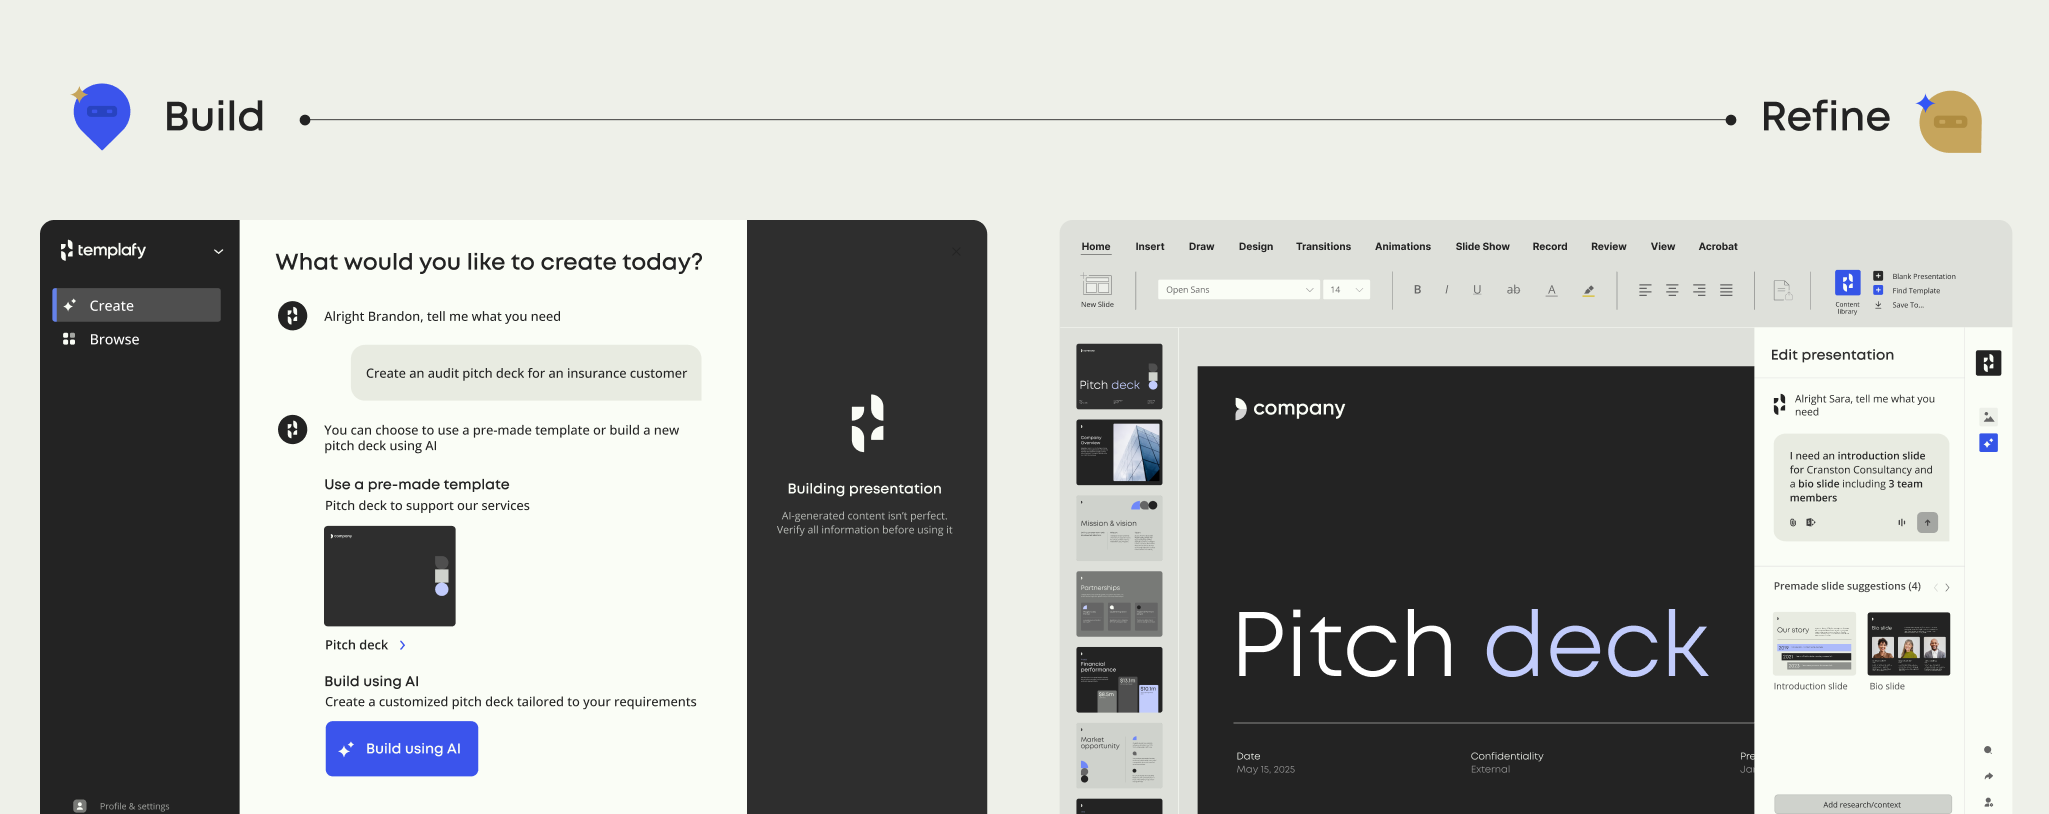
Task: Justify the text alignment
Action: tap(1726, 290)
